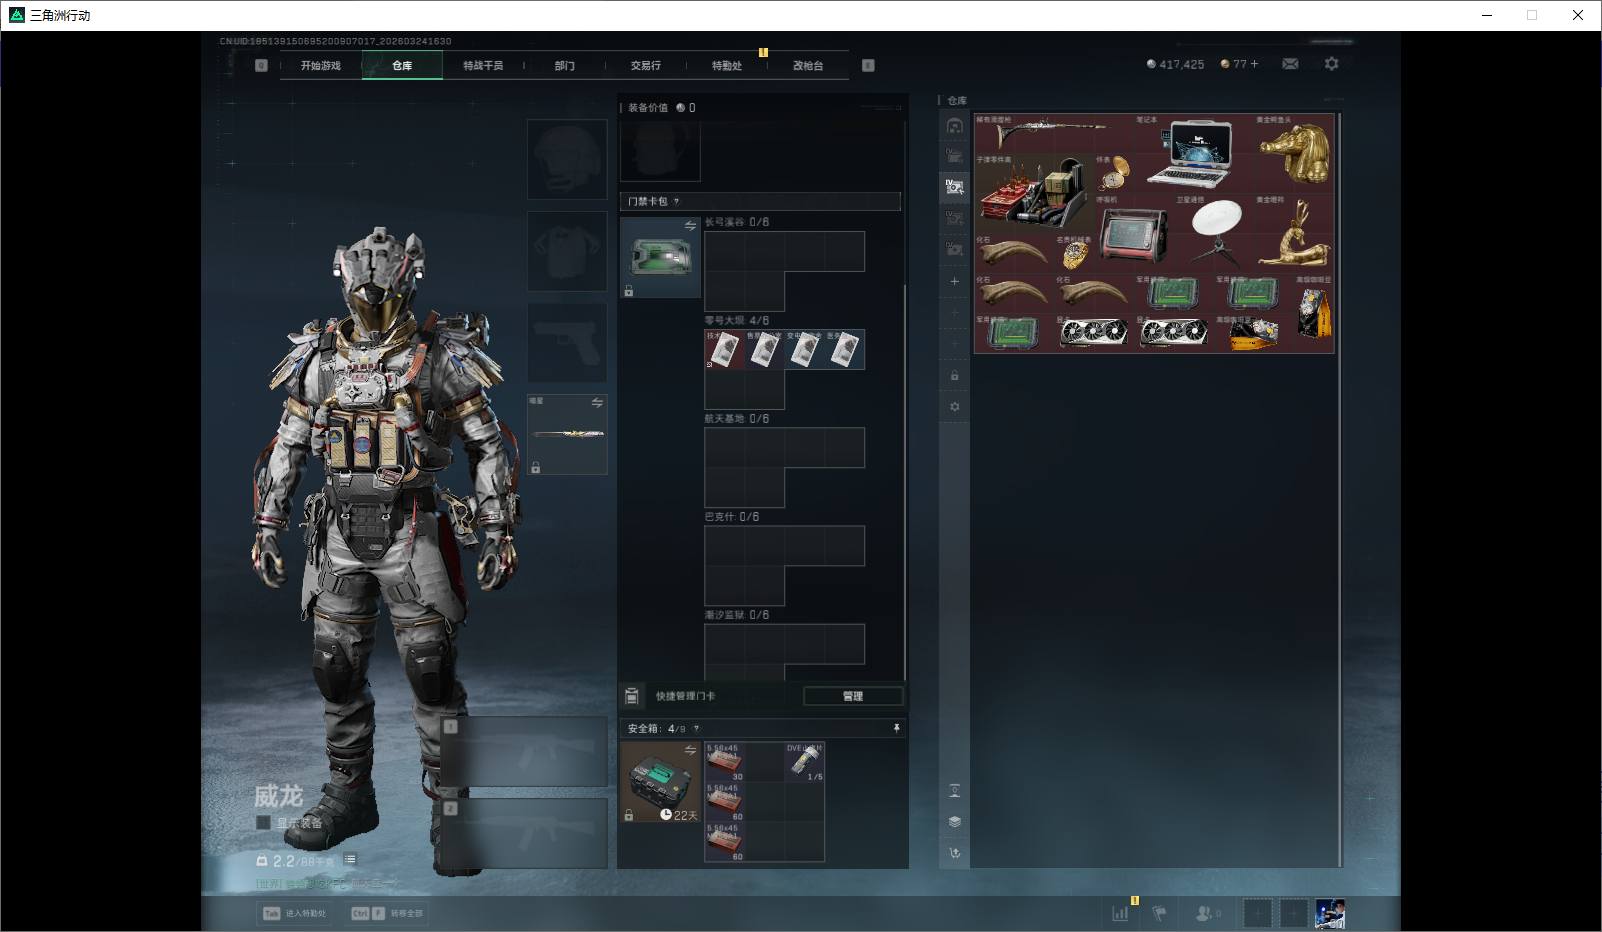Open the 开始游戏 tab

click(x=321, y=65)
